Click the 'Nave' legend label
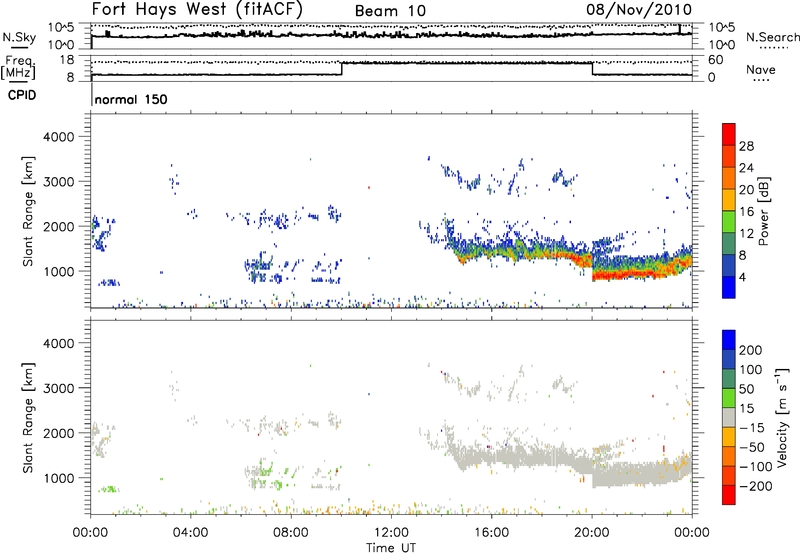Image resolution: width=800 pixels, height=554 pixels. click(x=761, y=70)
